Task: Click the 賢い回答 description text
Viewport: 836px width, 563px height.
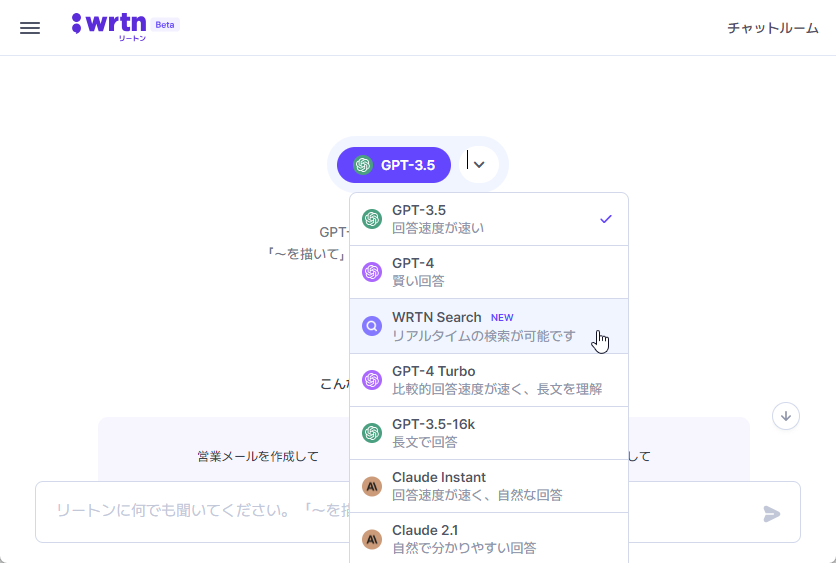Action: [x=418, y=281]
